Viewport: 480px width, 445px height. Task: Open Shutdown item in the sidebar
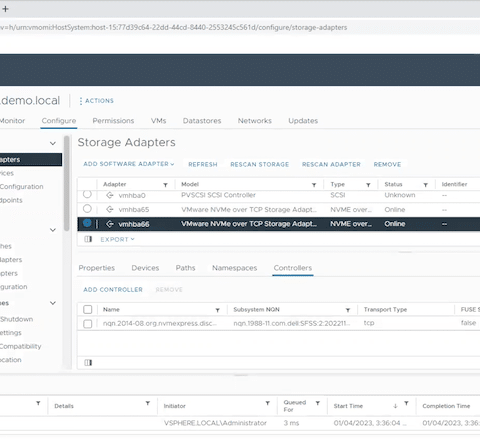tap(16, 319)
